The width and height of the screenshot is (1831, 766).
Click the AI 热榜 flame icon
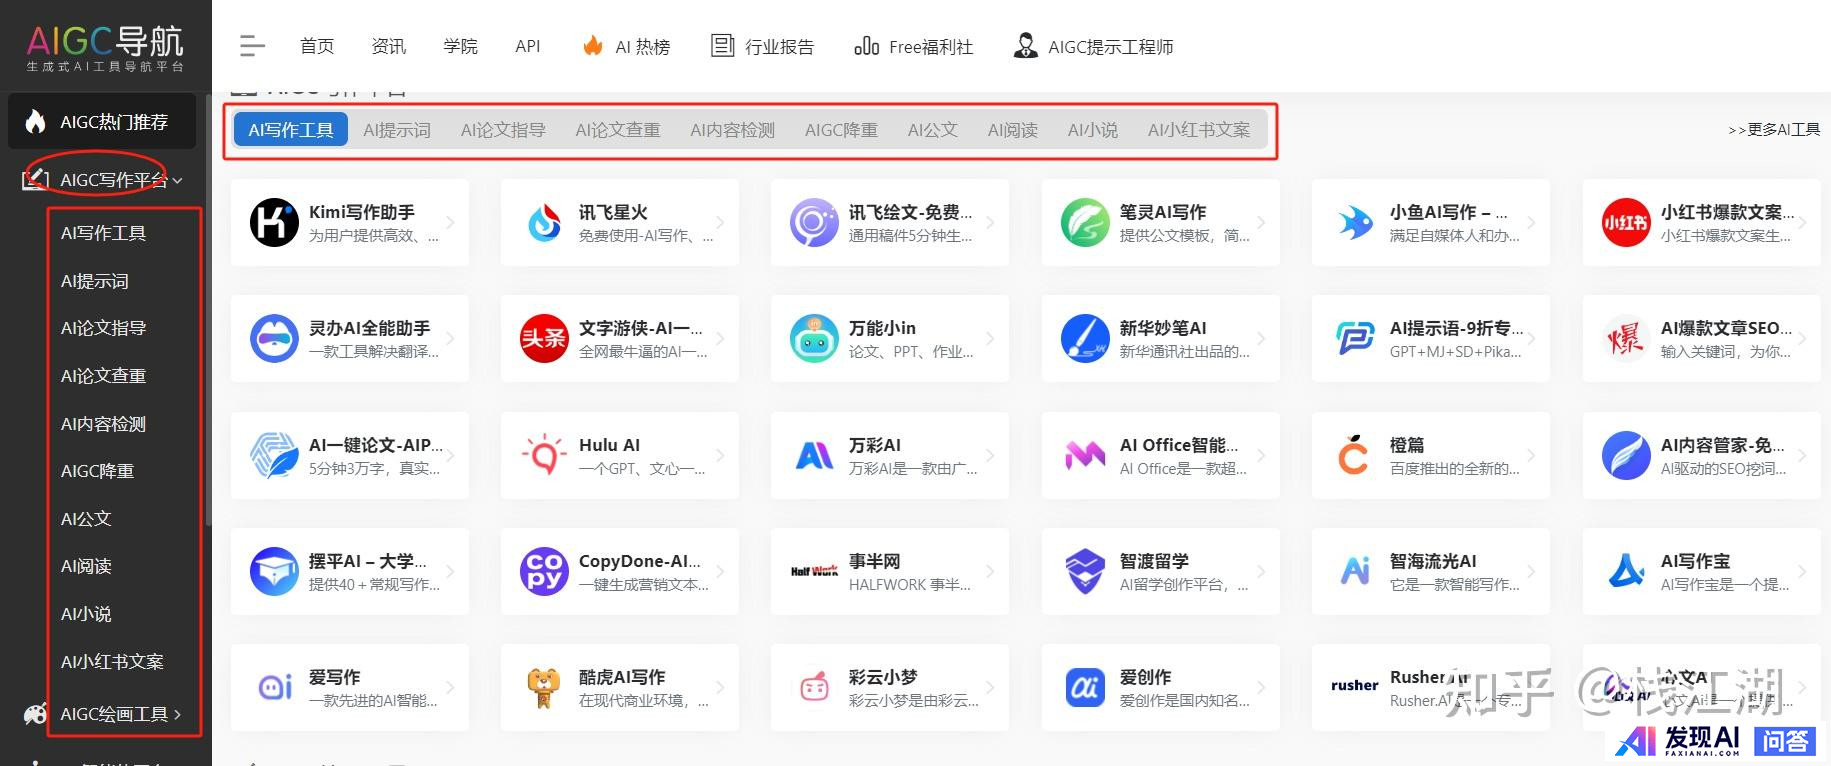coord(593,46)
